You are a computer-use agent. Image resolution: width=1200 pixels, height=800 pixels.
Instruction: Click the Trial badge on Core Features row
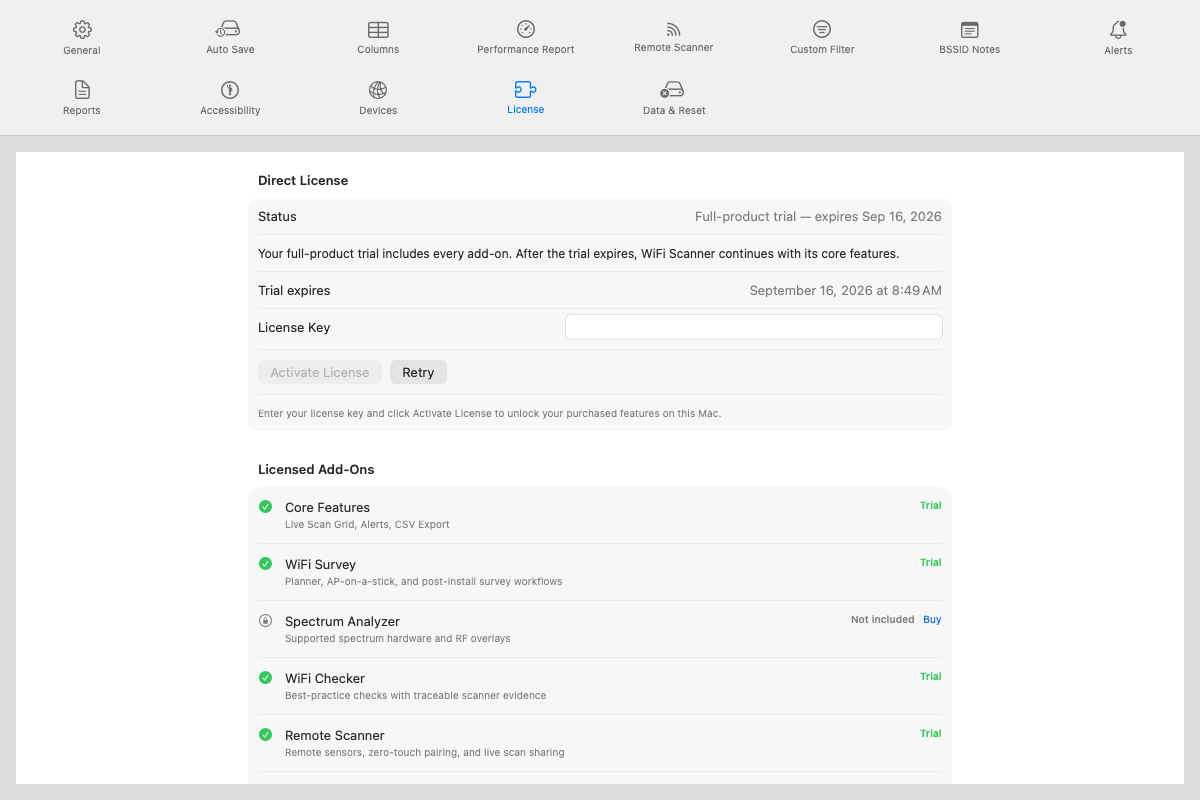(931, 506)
